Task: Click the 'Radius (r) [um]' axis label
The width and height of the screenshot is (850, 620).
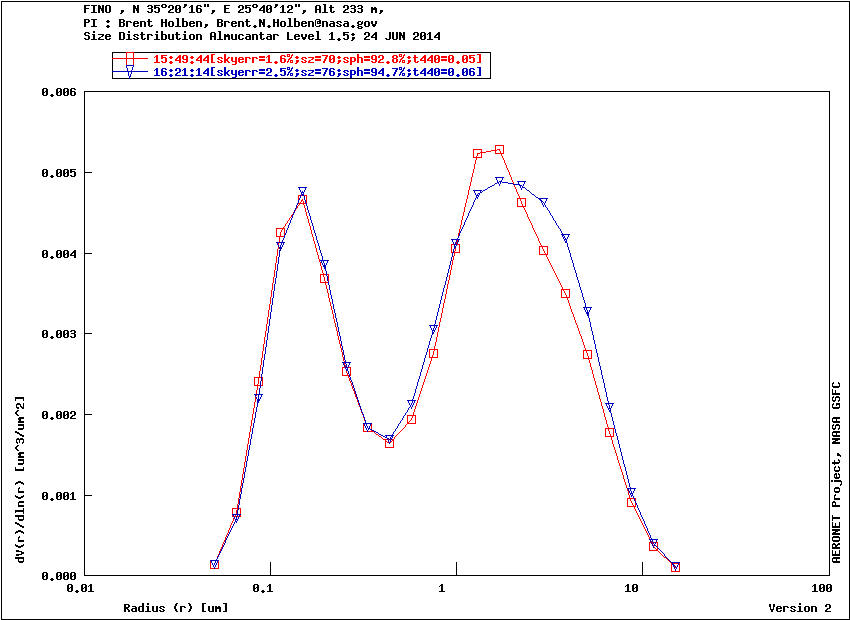Action: point(175,608)
